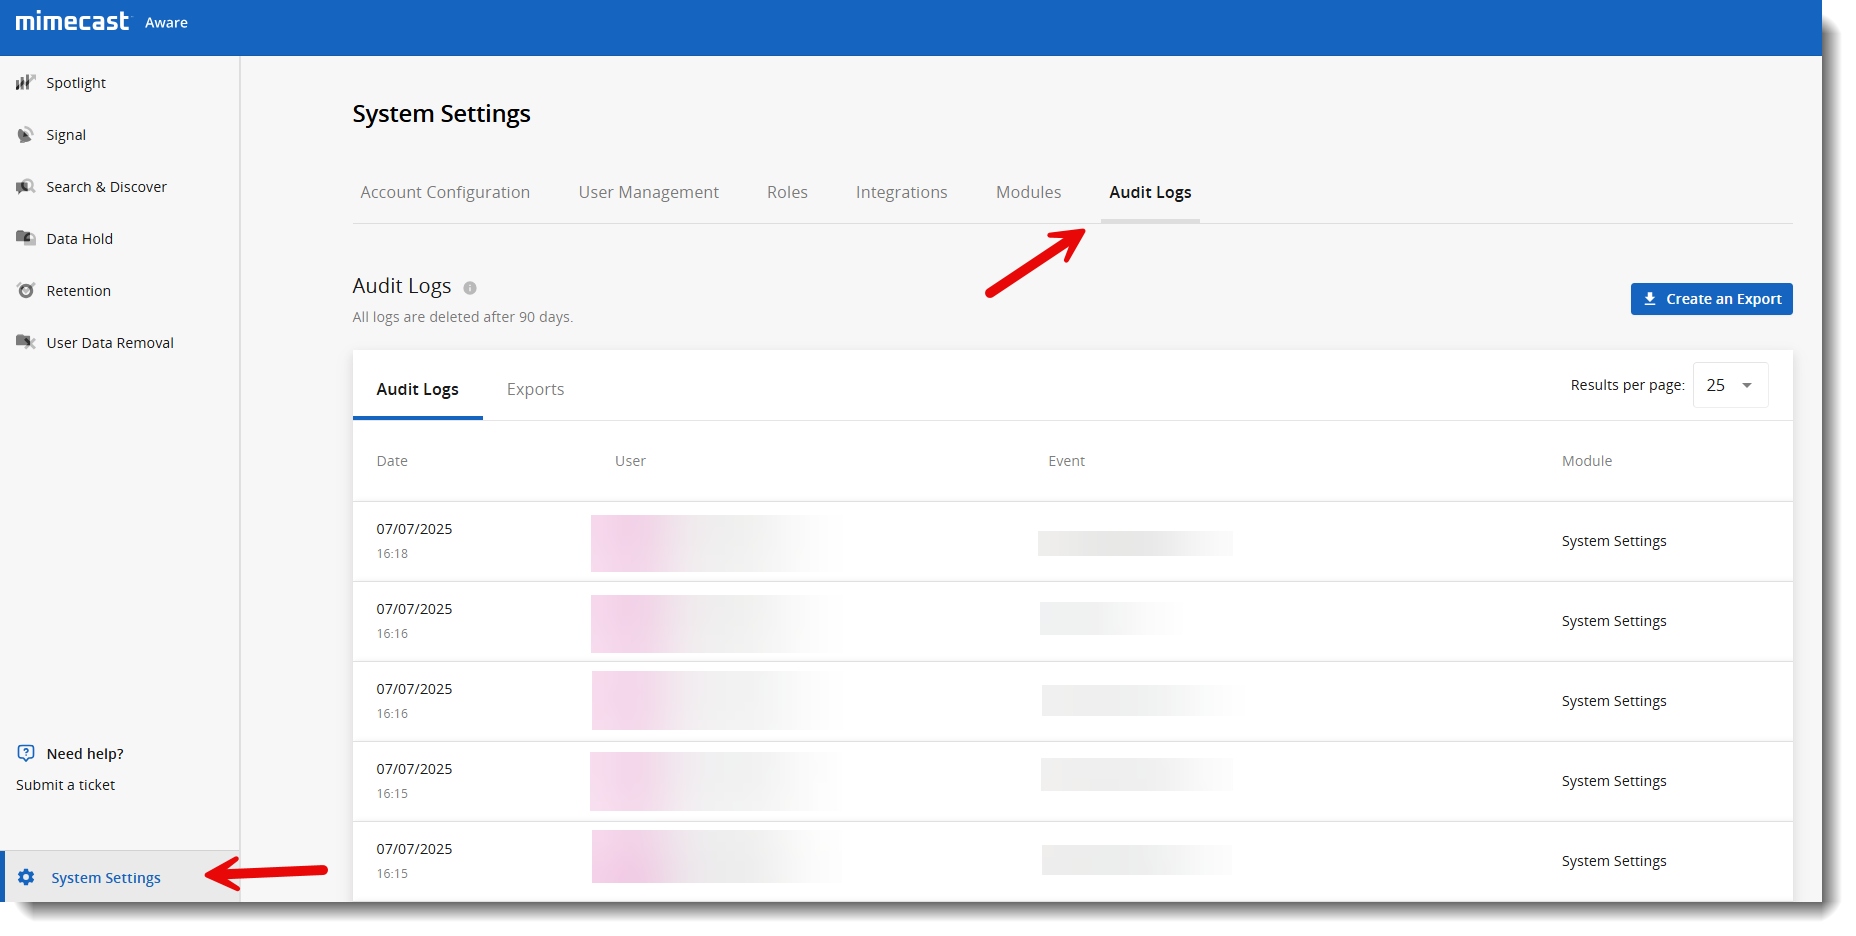The image size is (1856, 936).
Task: Click the Retention icon in sidebar
Action: [x=26, y=291]
